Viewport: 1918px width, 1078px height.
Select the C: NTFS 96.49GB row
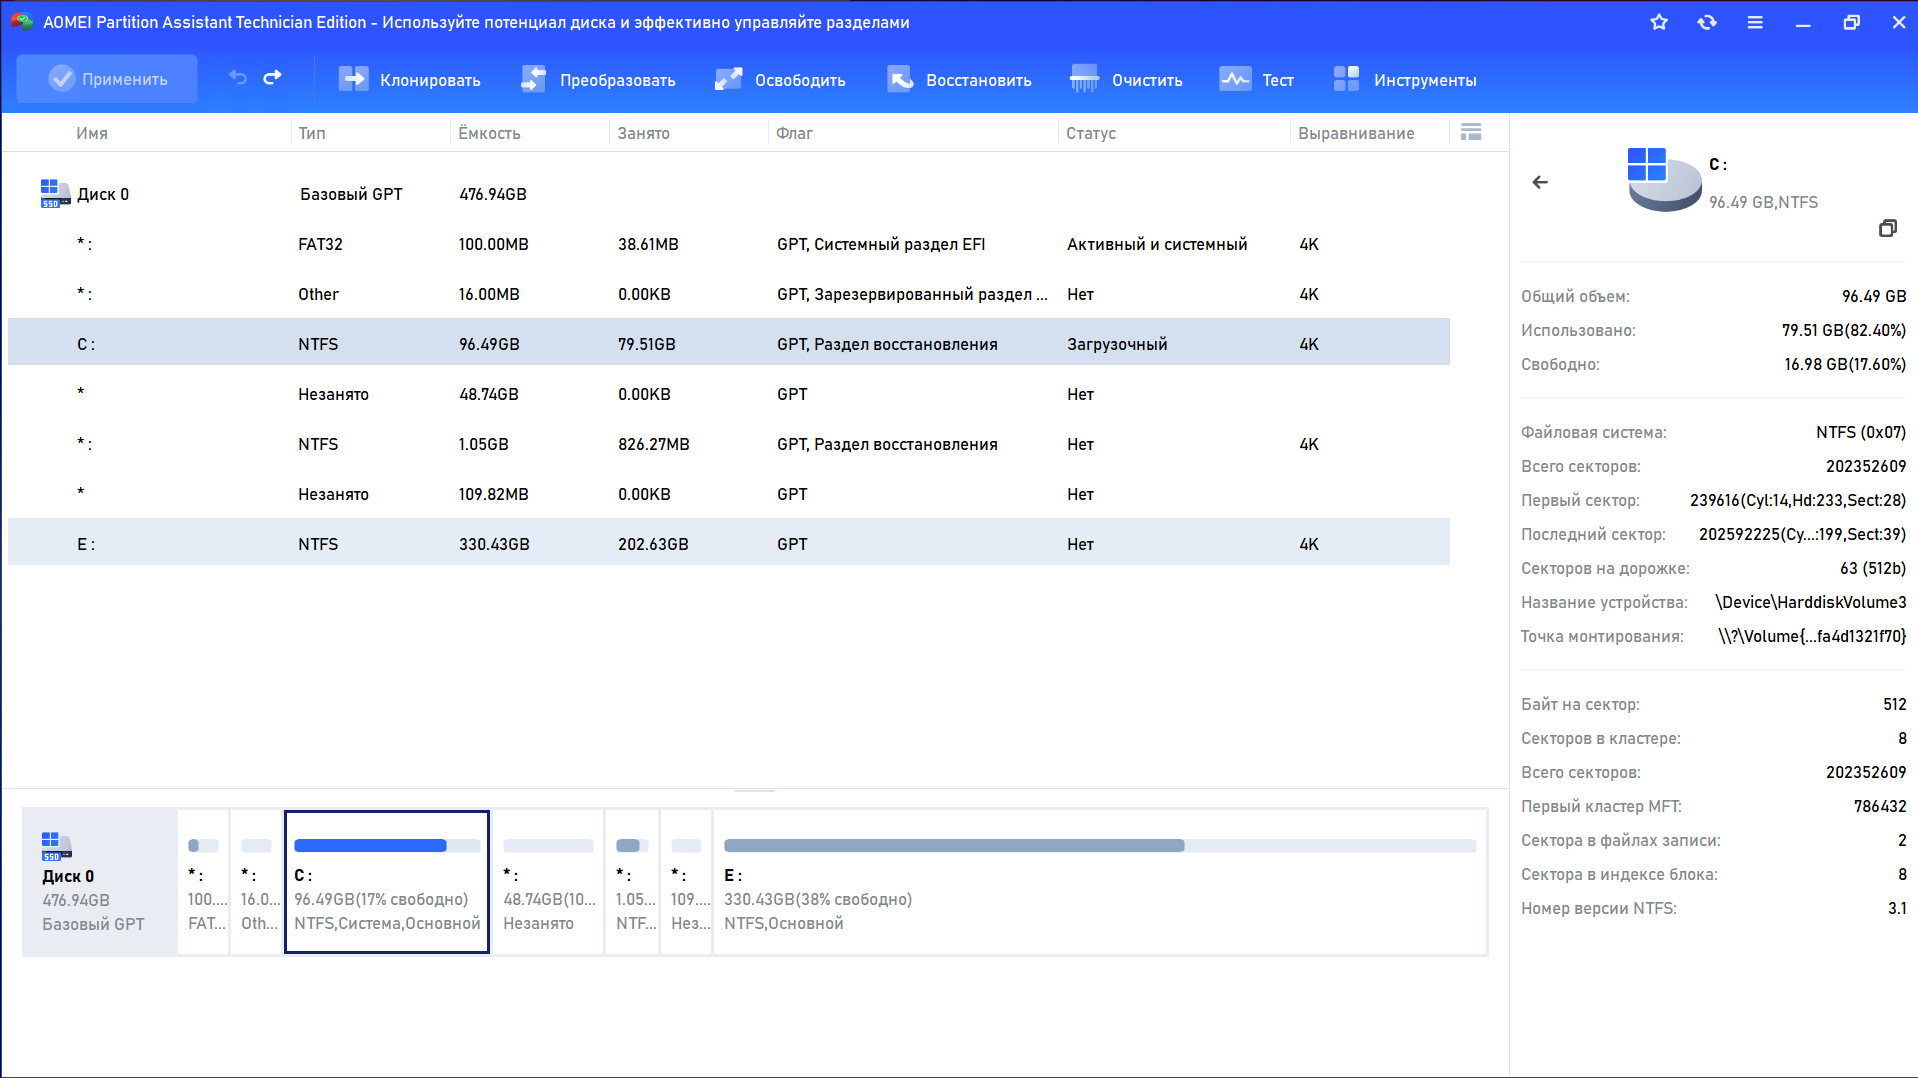tap(729, 343)
